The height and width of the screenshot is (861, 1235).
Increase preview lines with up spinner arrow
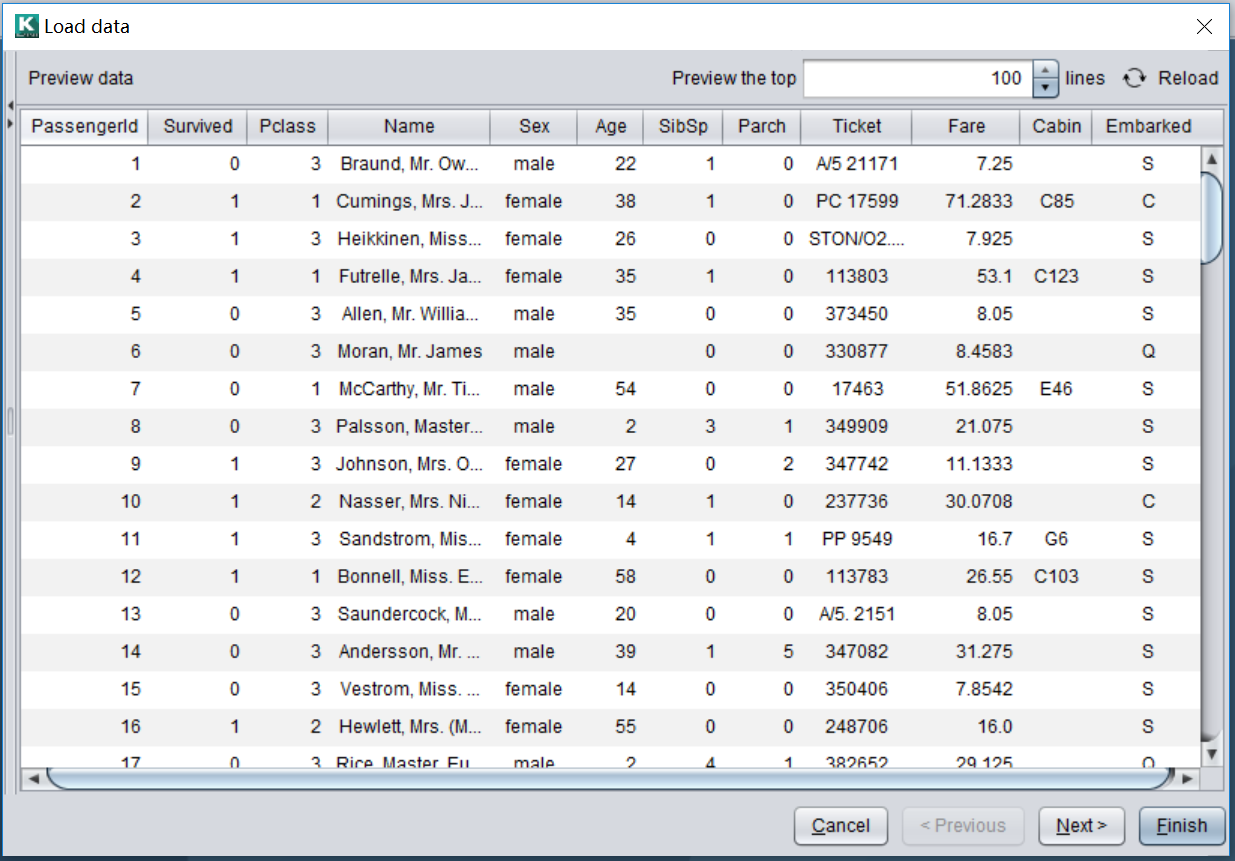[1045, 70]
